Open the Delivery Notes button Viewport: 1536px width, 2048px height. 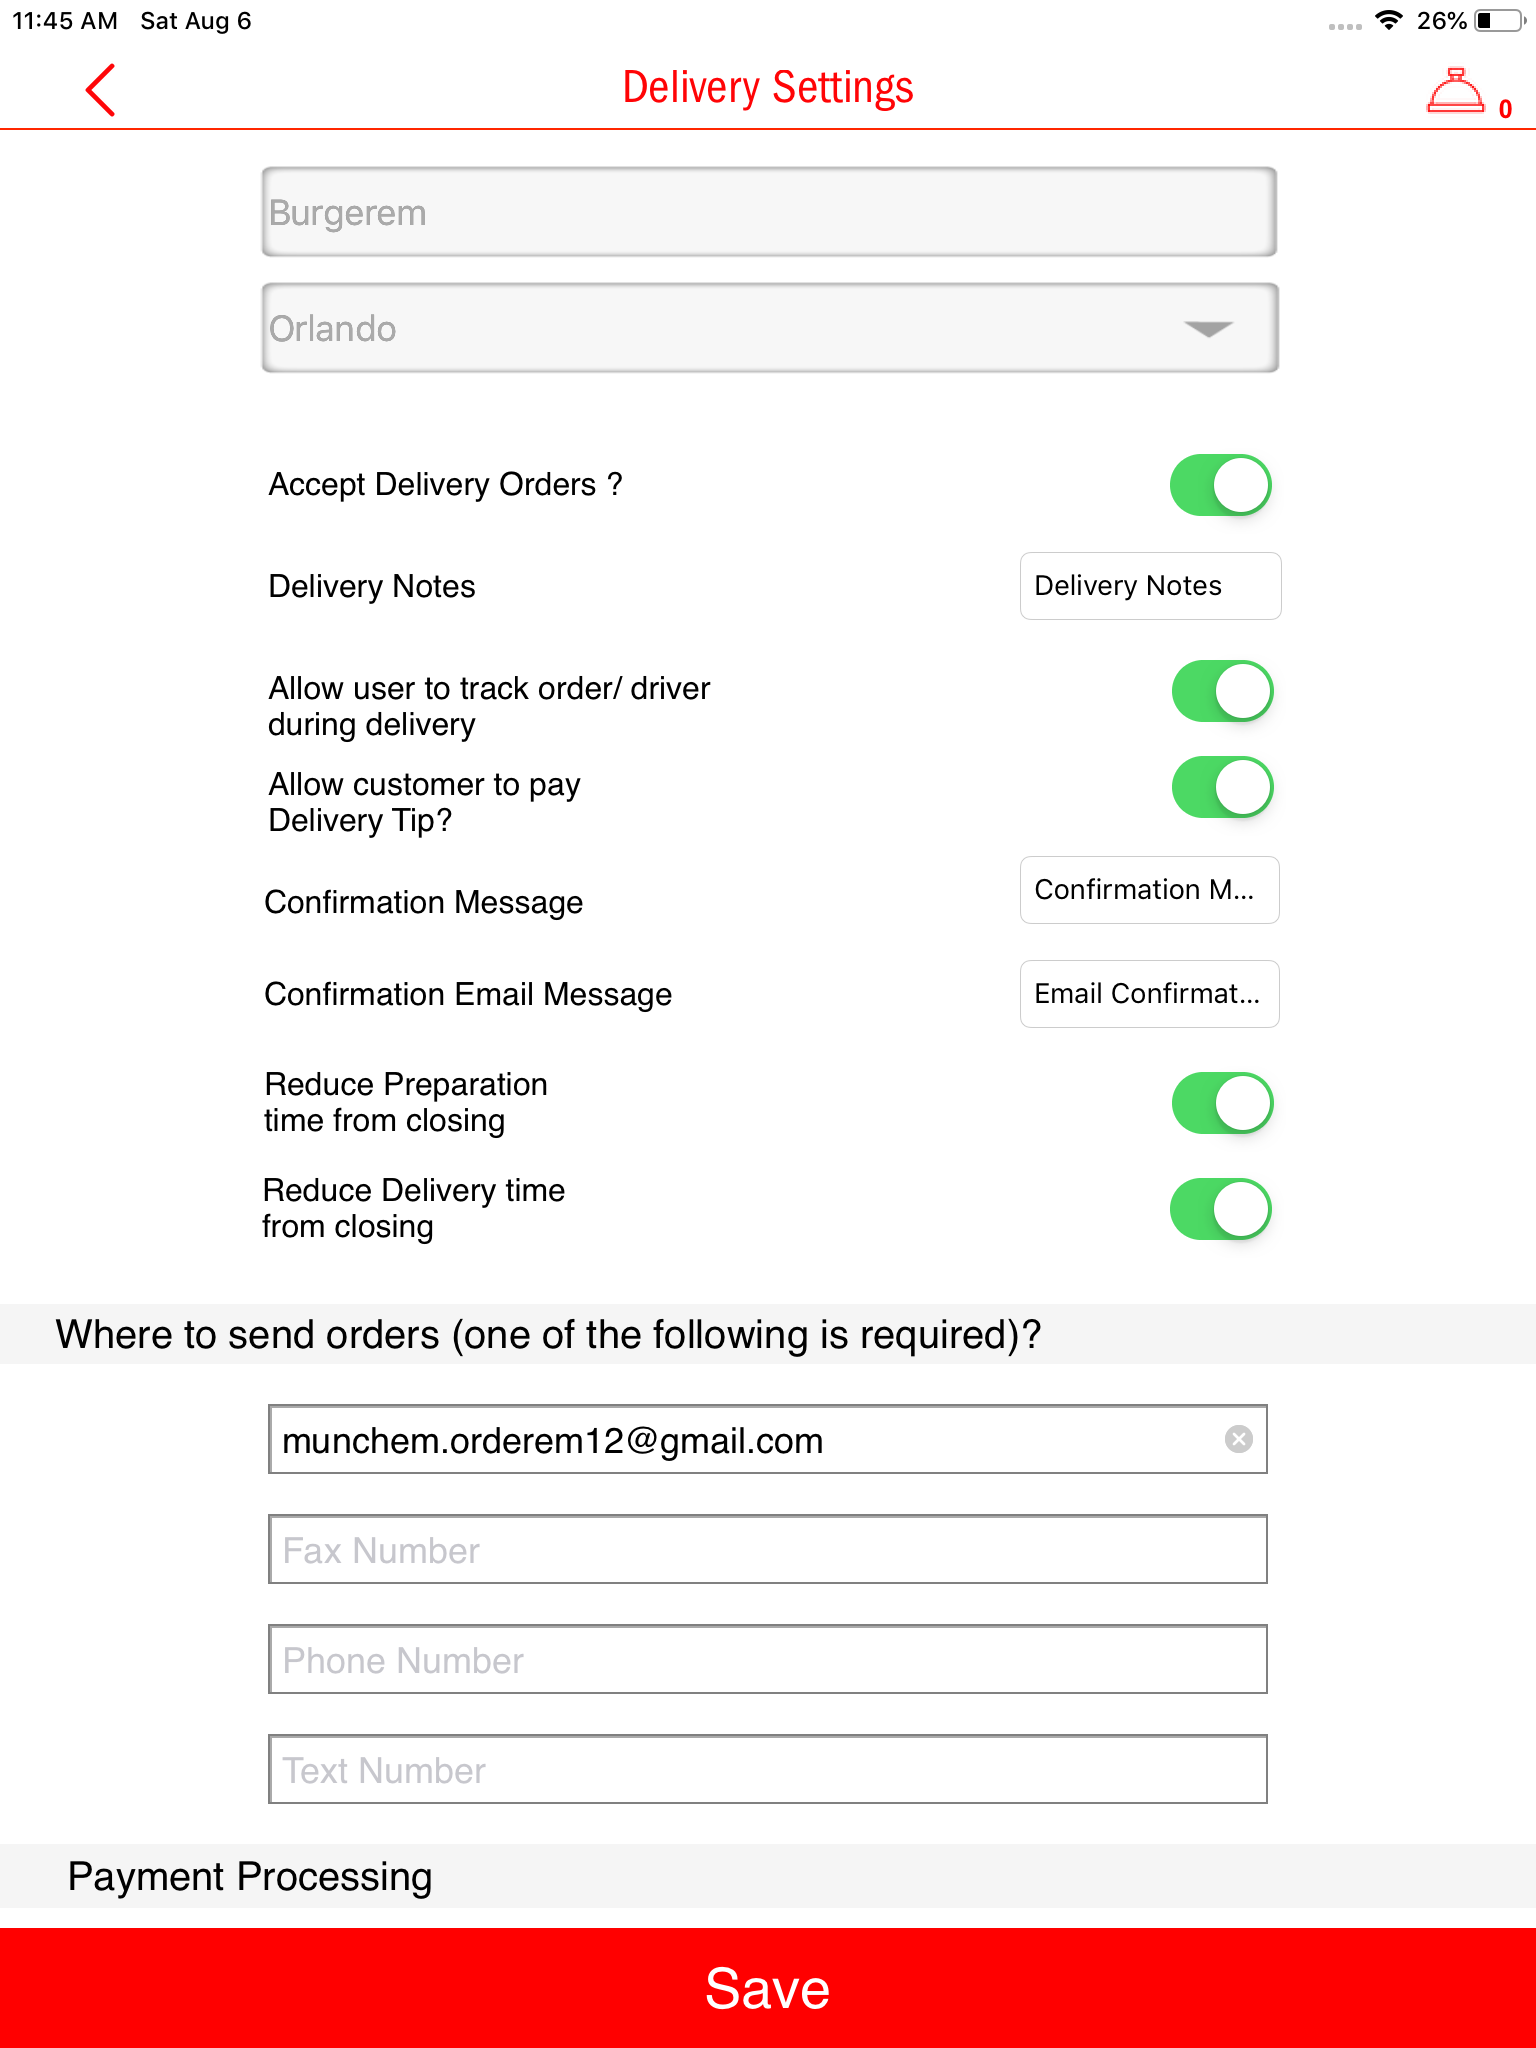[x=1150, y=586]
